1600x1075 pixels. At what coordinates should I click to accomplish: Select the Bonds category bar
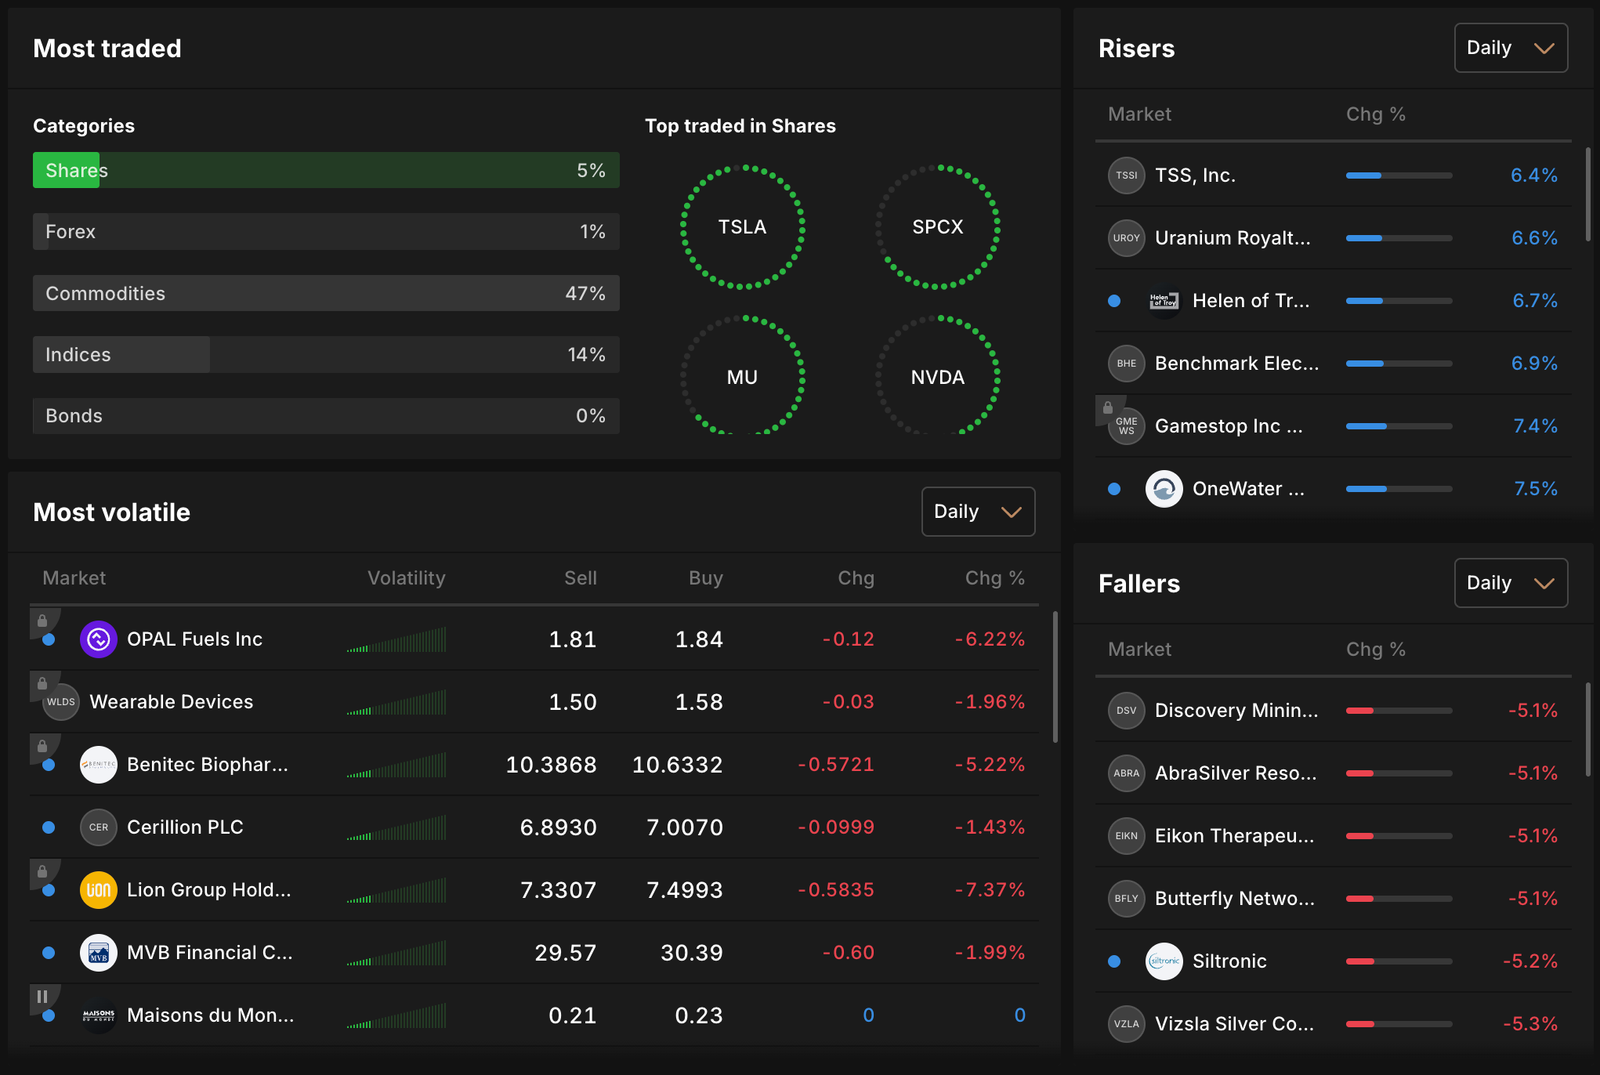(x=326, y=416)
